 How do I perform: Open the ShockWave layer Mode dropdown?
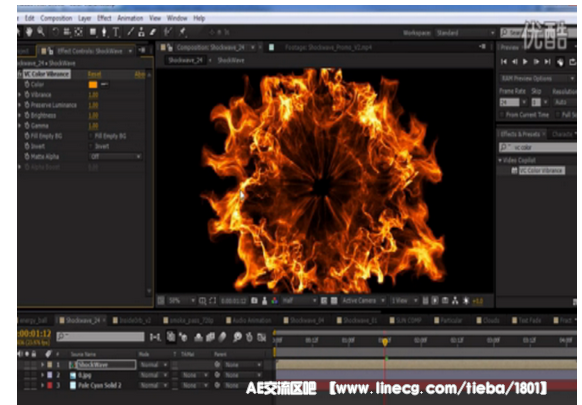[153, 365]
